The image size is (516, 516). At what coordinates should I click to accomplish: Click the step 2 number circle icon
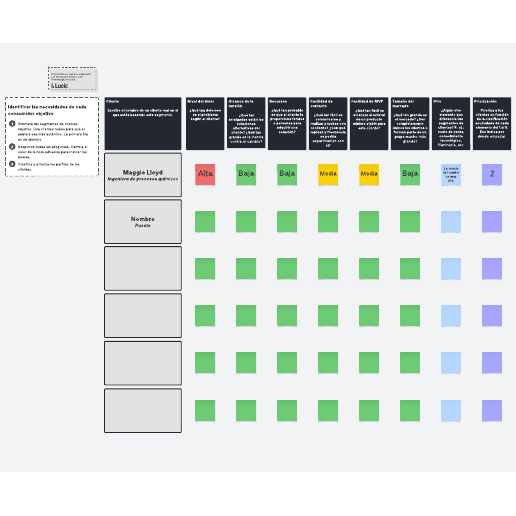coord(12,147)
